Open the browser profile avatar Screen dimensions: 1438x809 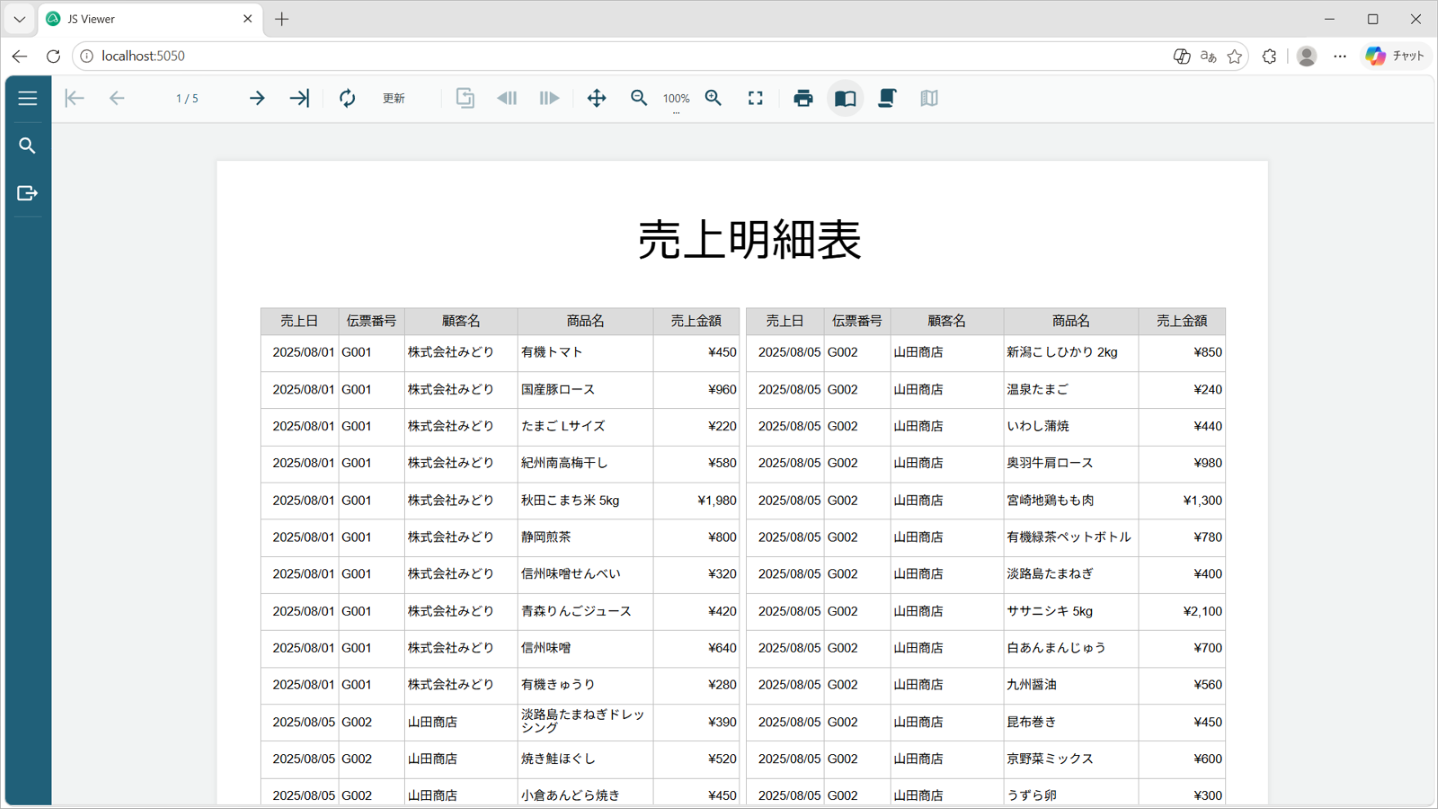tap(1306, 56)
